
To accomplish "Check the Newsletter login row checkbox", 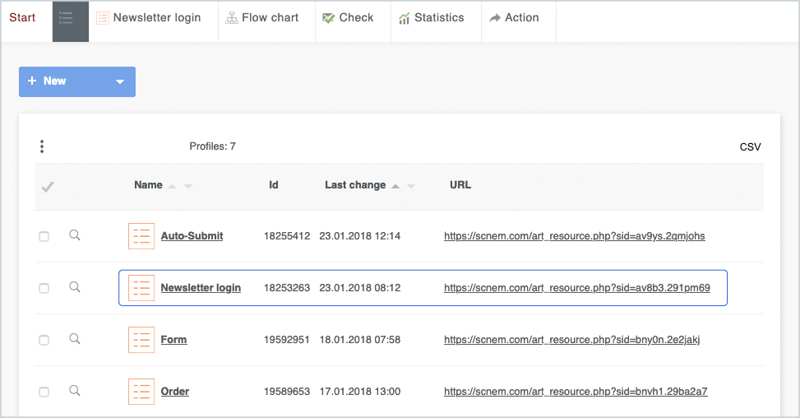I will click(43, 288).
